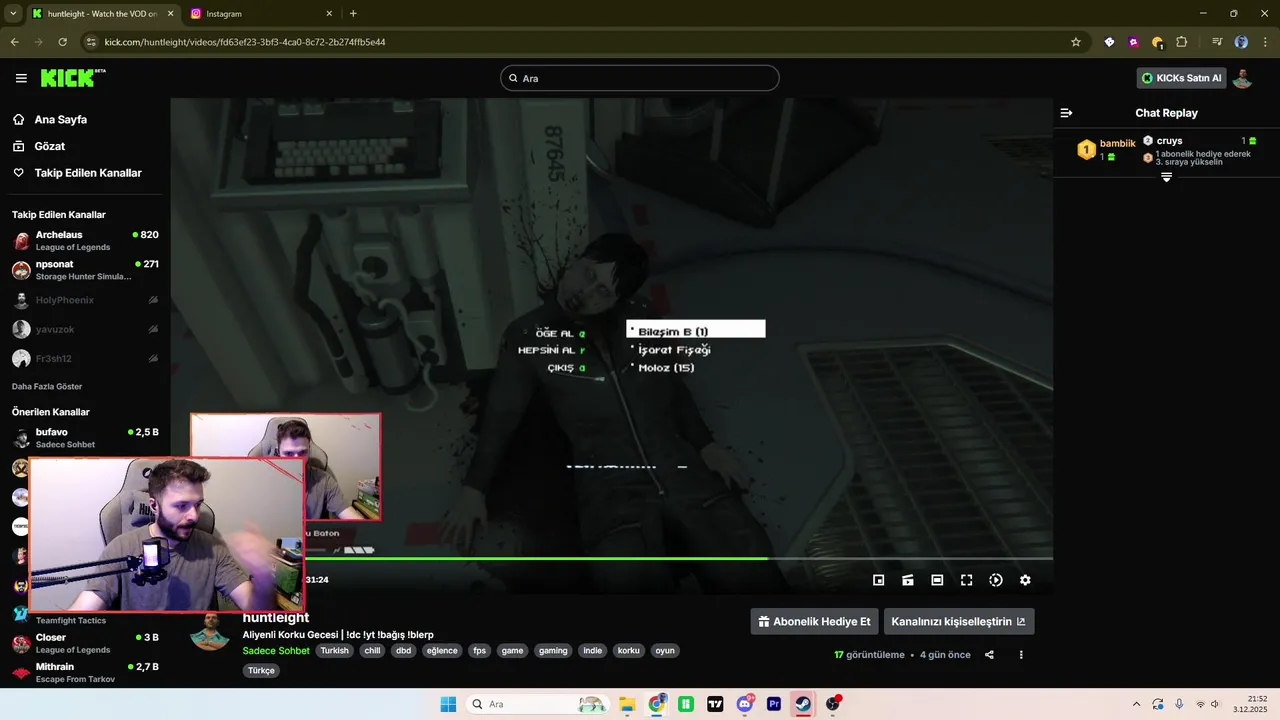Screen dimensions: 1280x720
Task: Open OBS Studio from the taskbar
Action: 833,704
